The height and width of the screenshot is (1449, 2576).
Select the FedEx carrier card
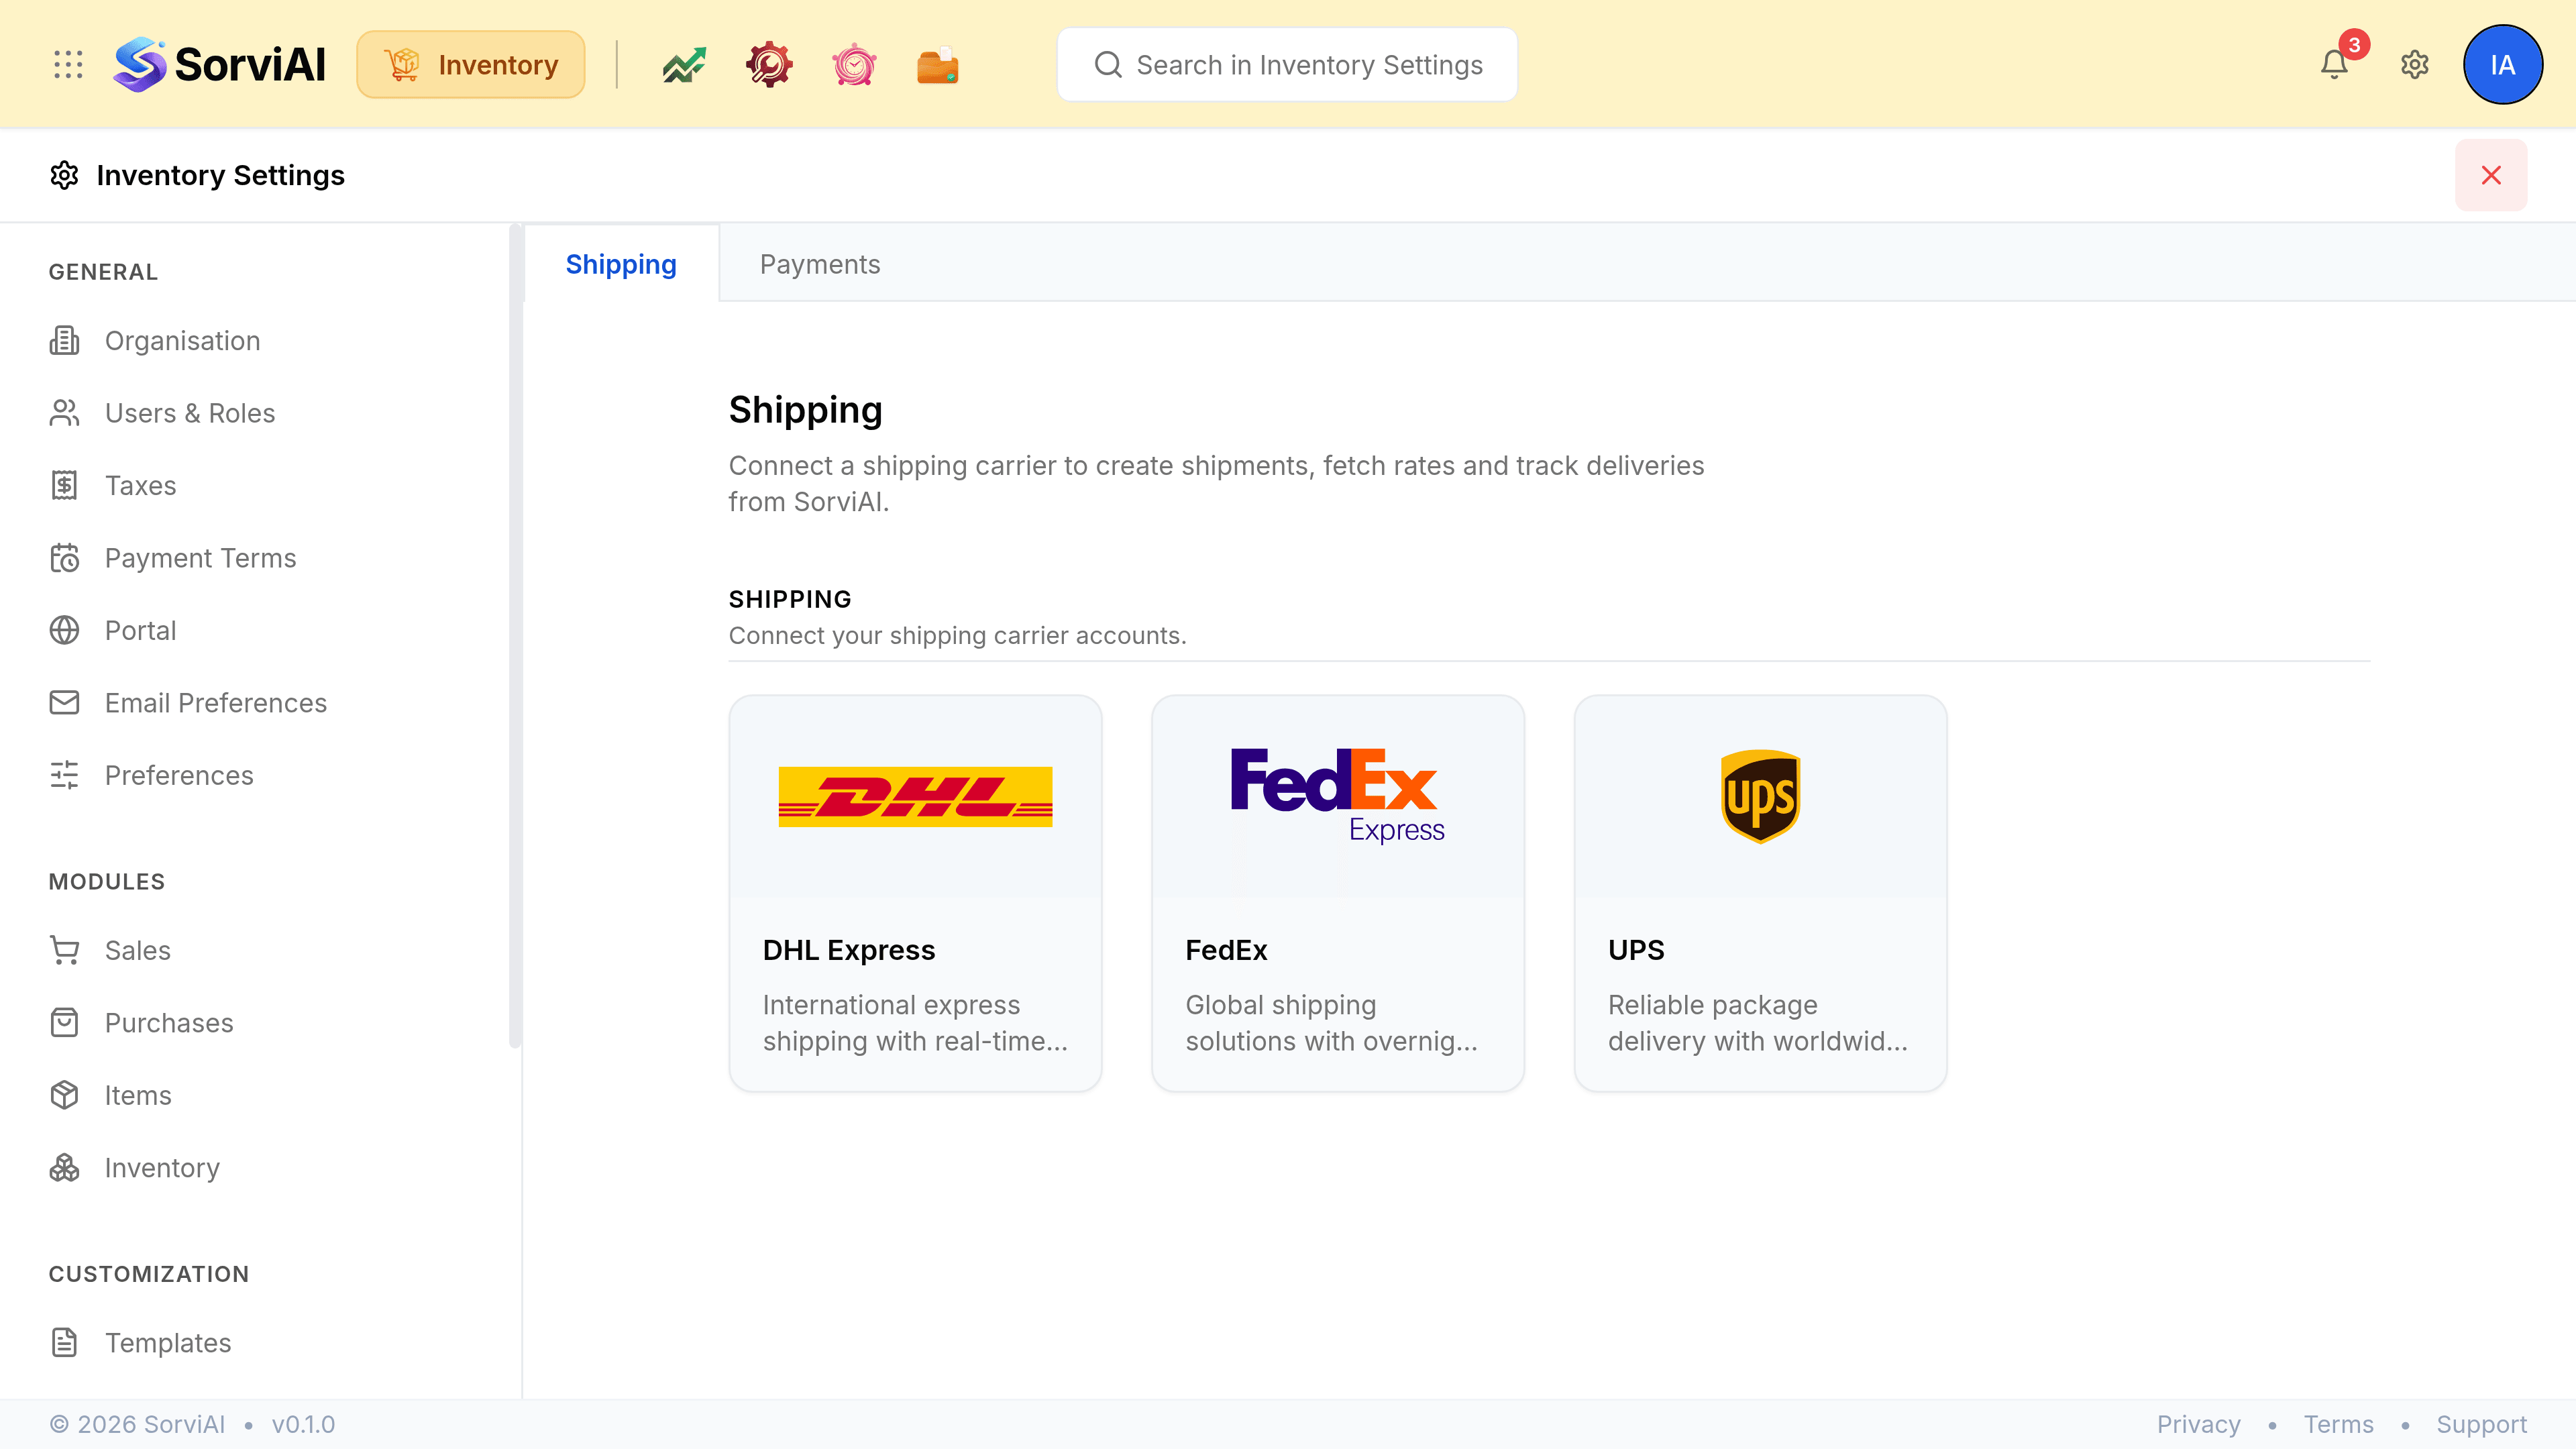(x=1338, y=894)
